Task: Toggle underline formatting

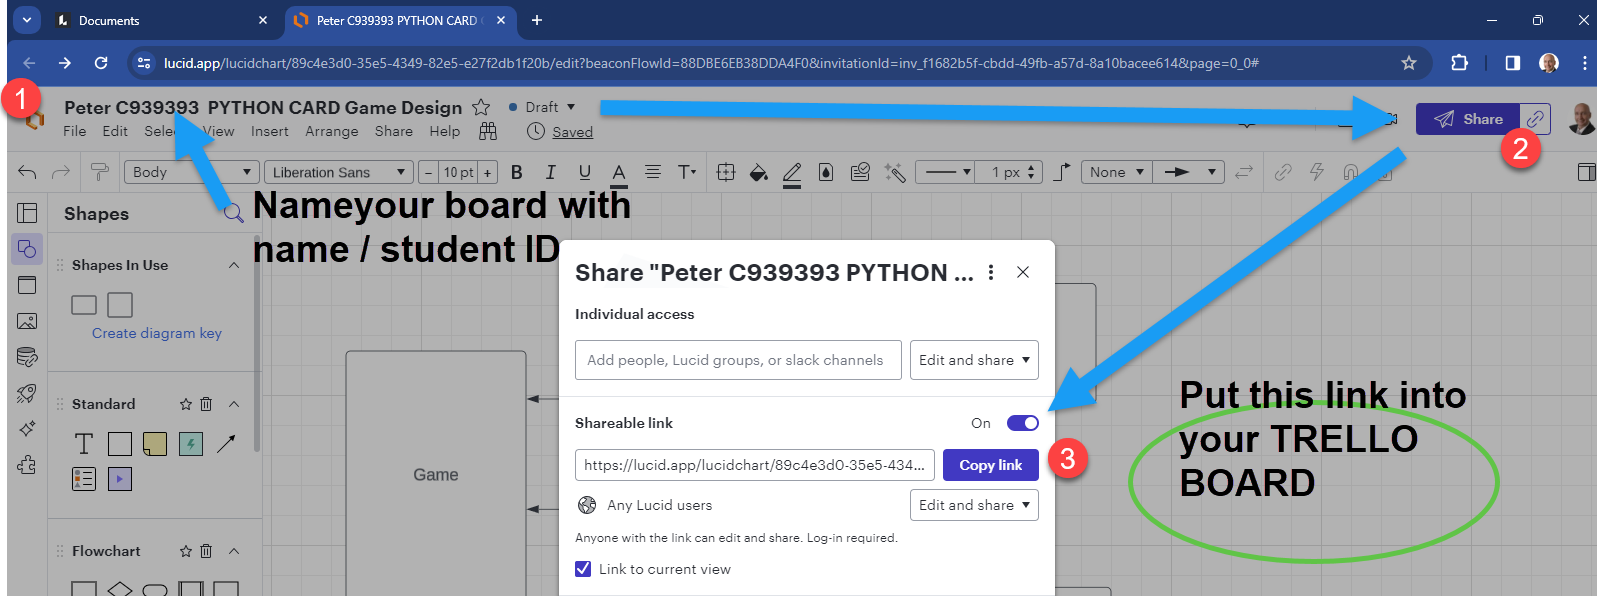Action: click(585, 172)
